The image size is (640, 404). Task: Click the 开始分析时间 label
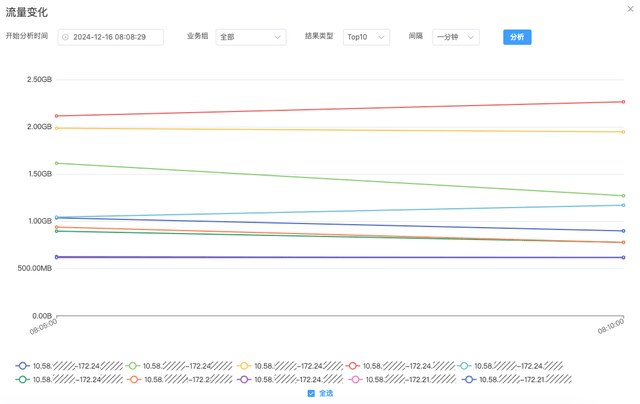[x=27, y=36]
